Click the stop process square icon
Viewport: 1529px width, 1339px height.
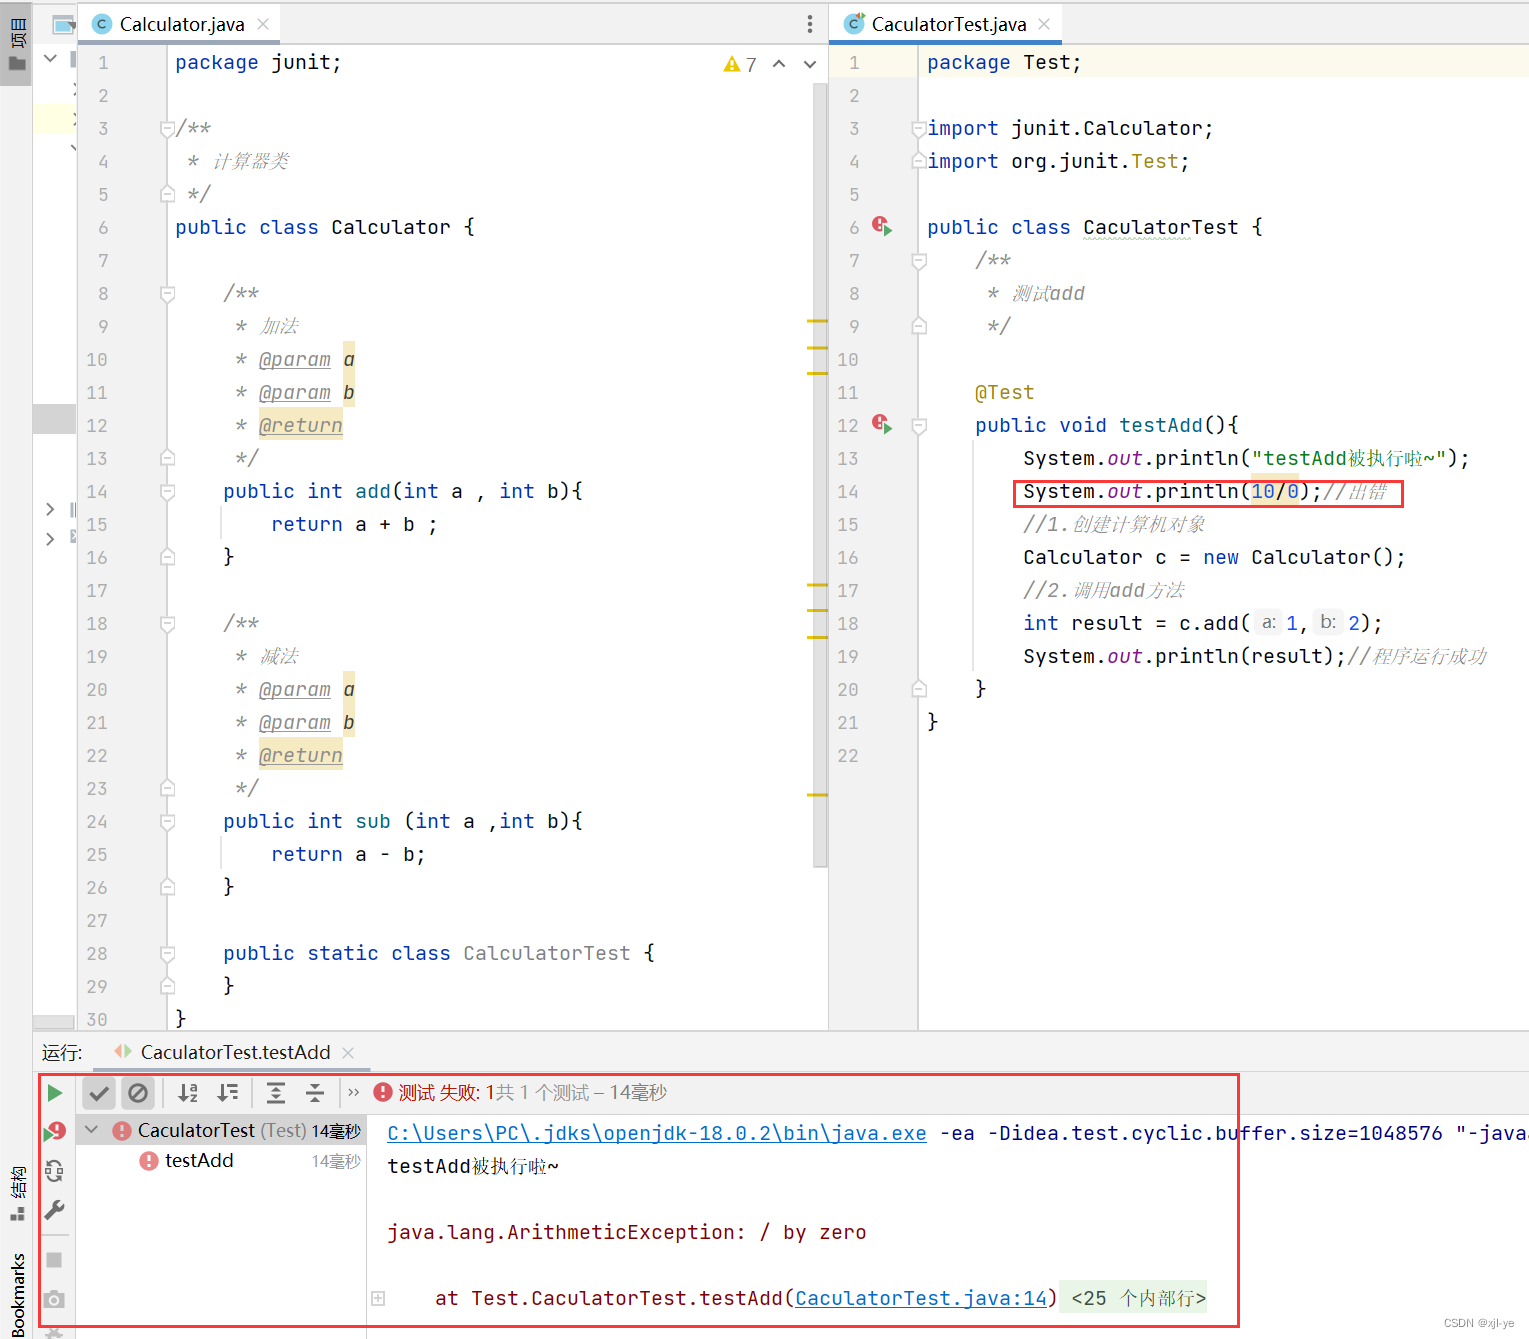[x=55, y=1259]
